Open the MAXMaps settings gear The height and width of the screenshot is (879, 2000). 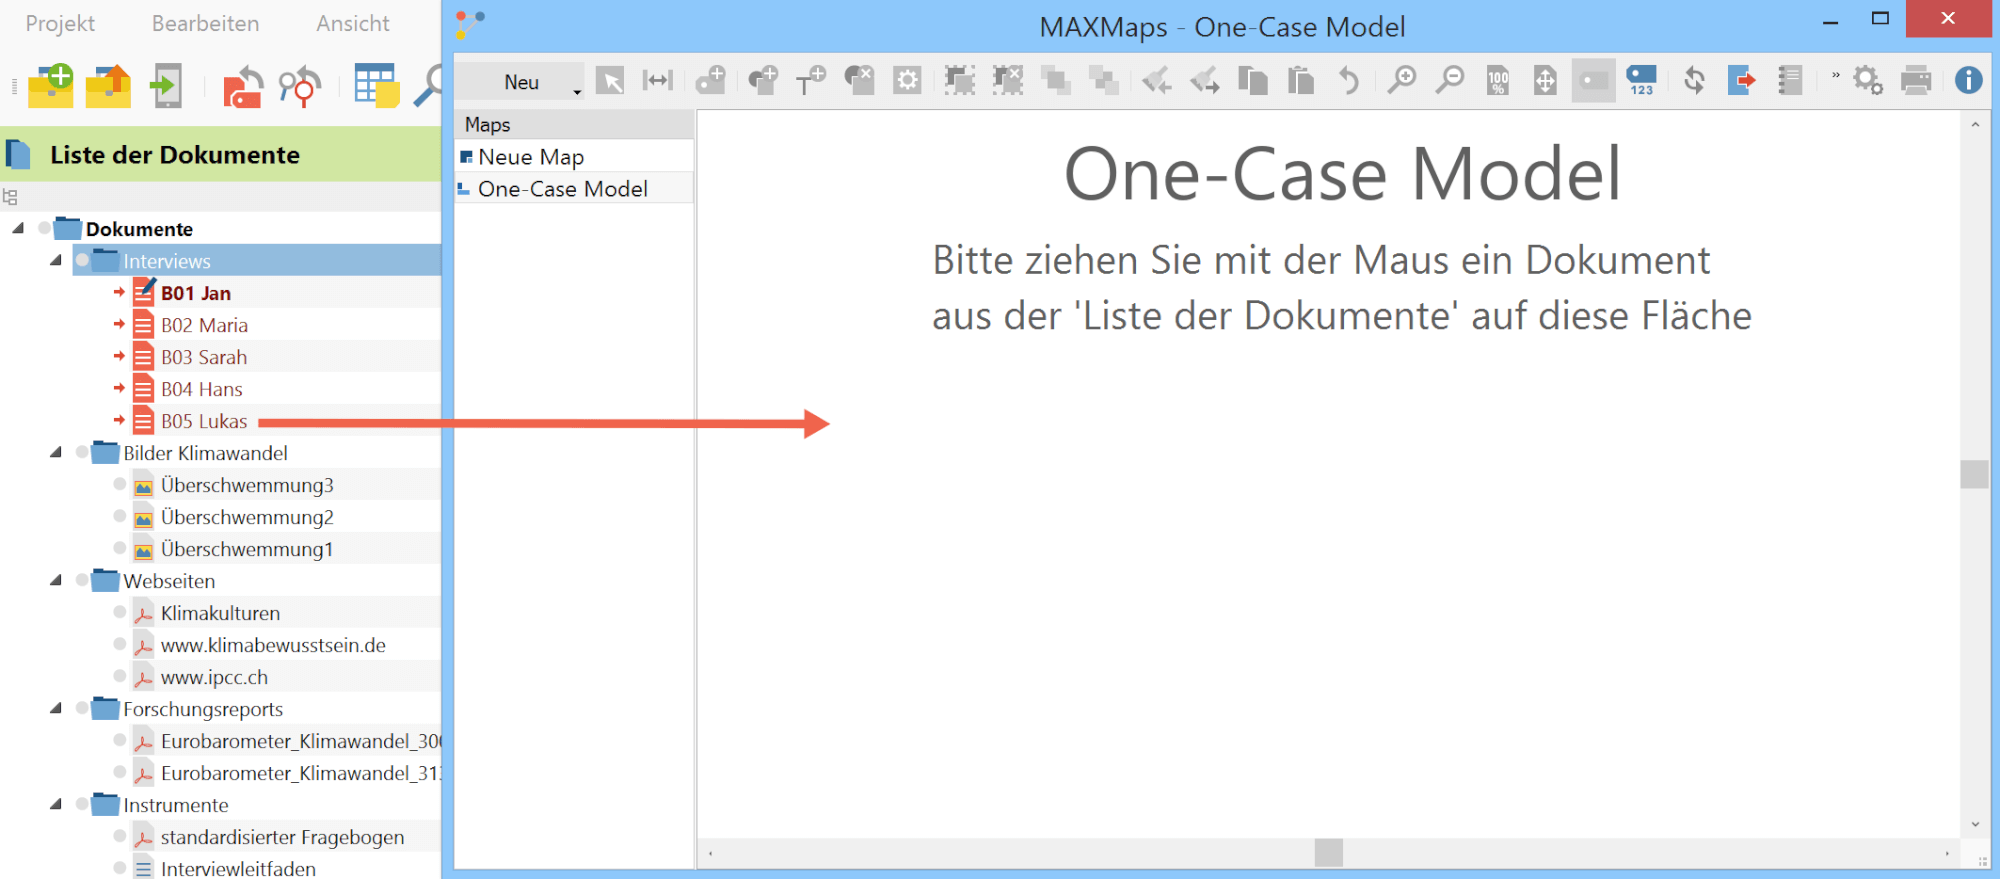(x=1867, y=80)
